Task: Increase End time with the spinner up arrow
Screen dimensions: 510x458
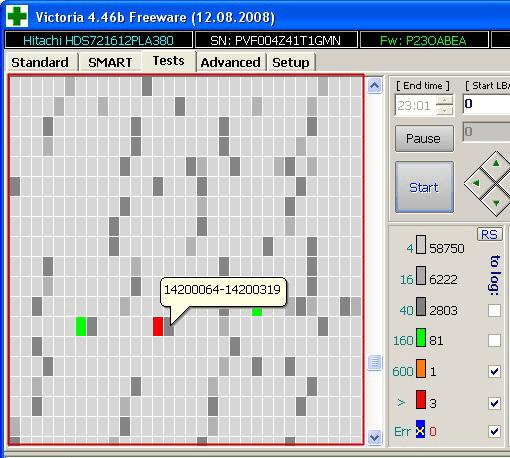Action: (445, 100)
